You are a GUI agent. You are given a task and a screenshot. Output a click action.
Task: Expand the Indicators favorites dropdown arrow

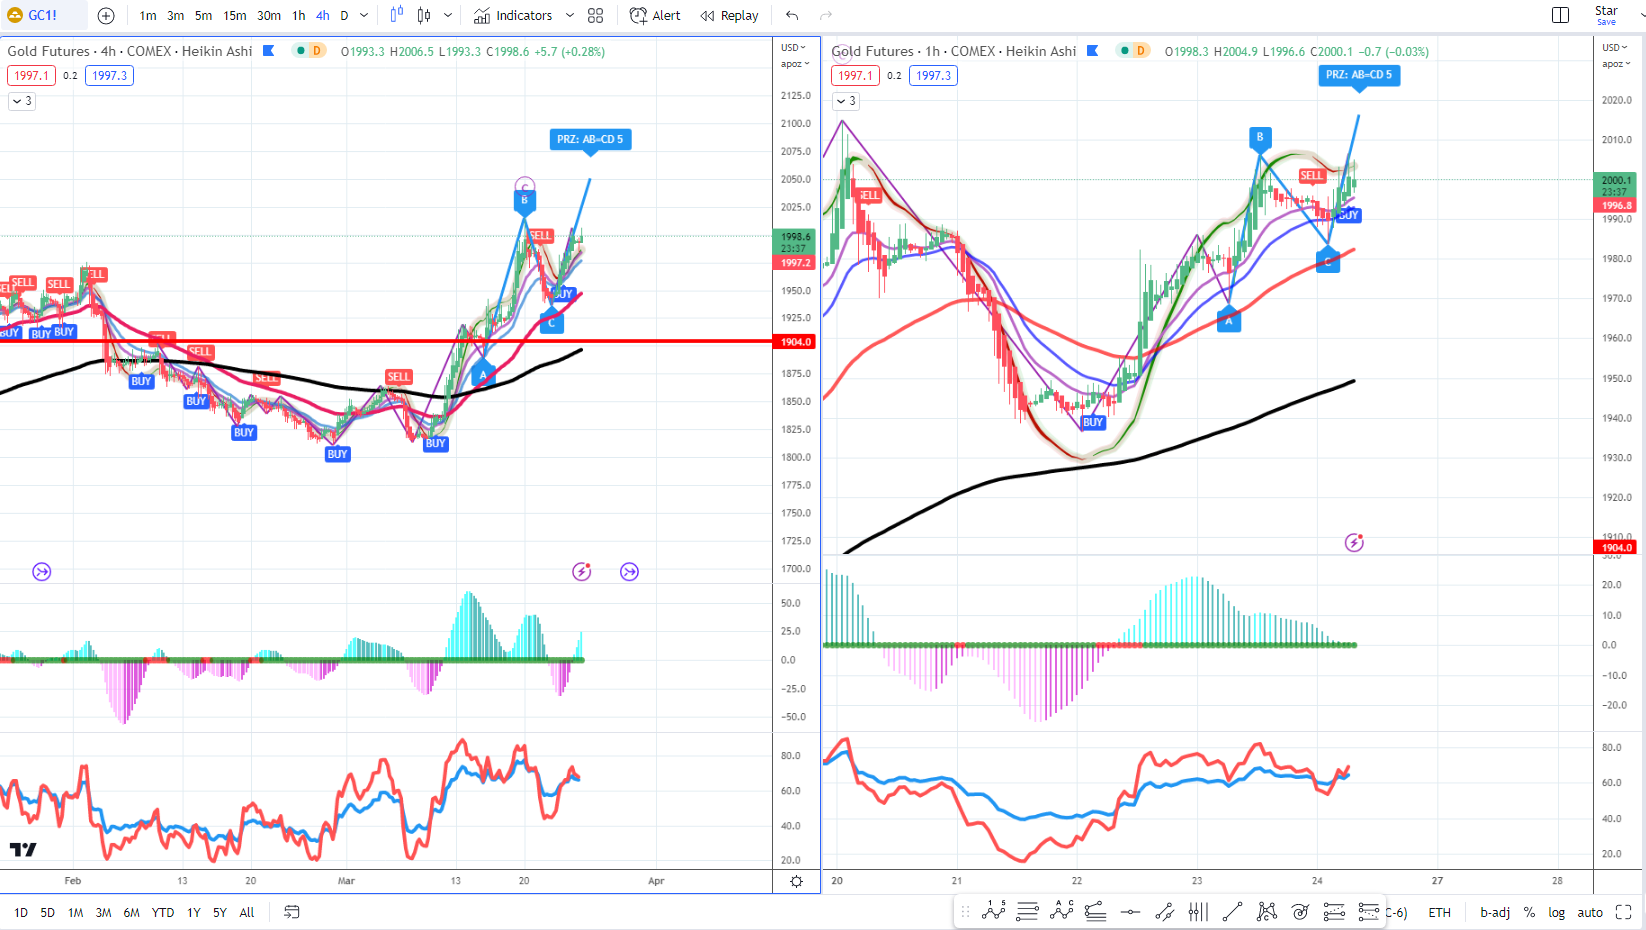pos(570,15)
